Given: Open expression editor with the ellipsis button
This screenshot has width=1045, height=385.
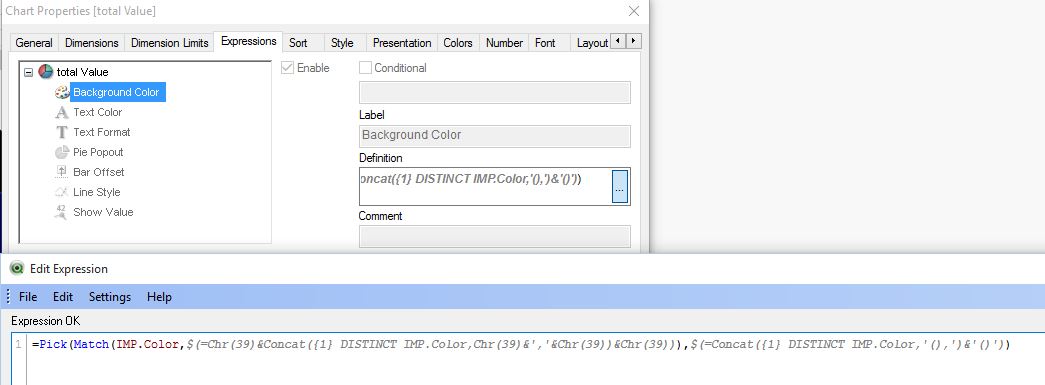Looking at the screenshot, I should 620,187.
